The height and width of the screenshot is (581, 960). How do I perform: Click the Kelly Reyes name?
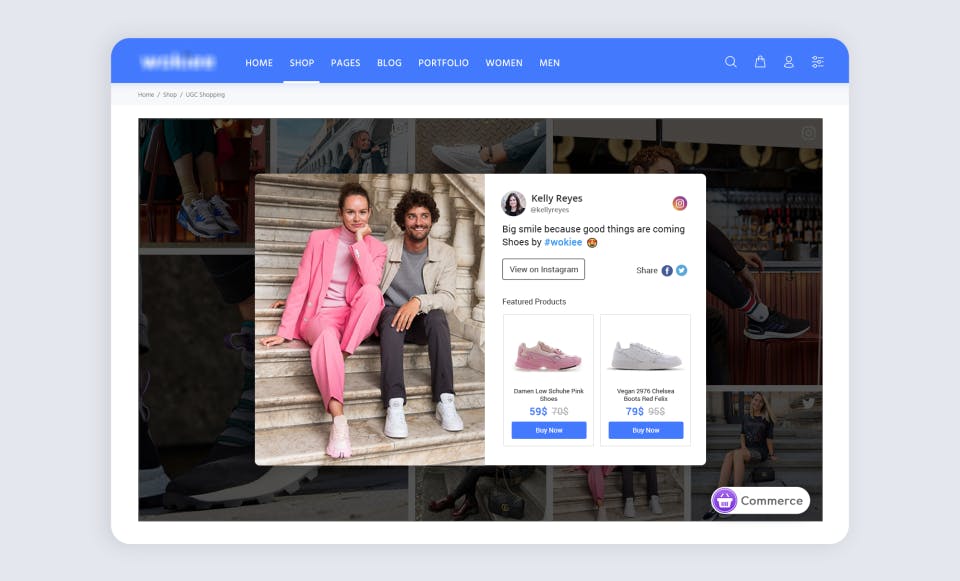tap(557, 198)
